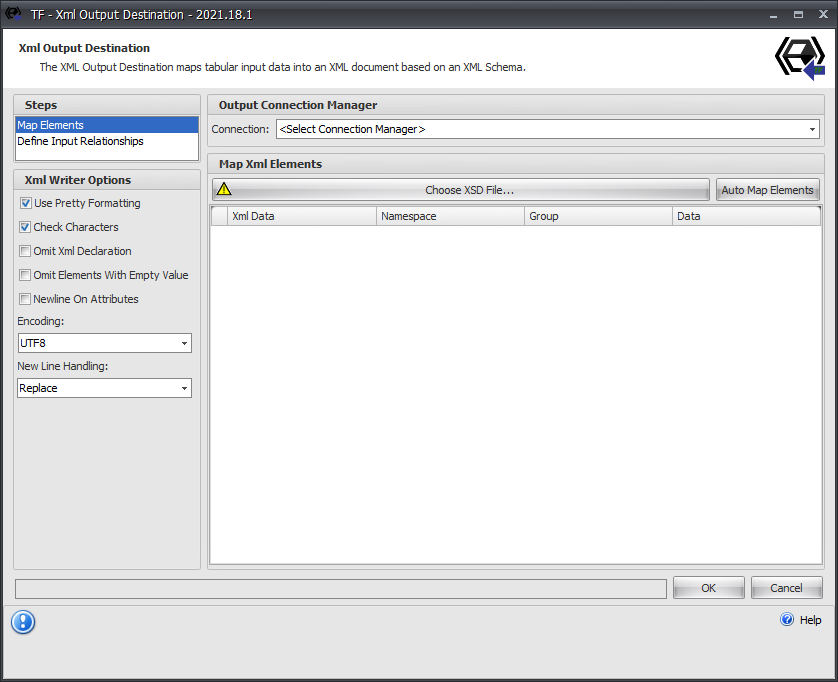Click the Help link at bottom right
Screen dimensions: 838x682
pyautogui.click(x=809, y=620)
